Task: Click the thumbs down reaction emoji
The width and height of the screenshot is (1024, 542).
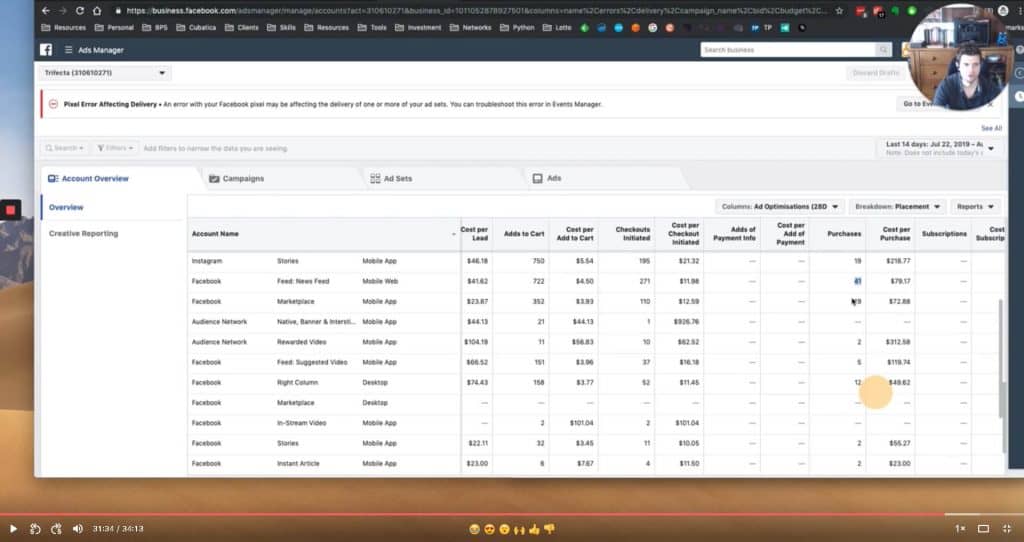Action: pos(548,528)
